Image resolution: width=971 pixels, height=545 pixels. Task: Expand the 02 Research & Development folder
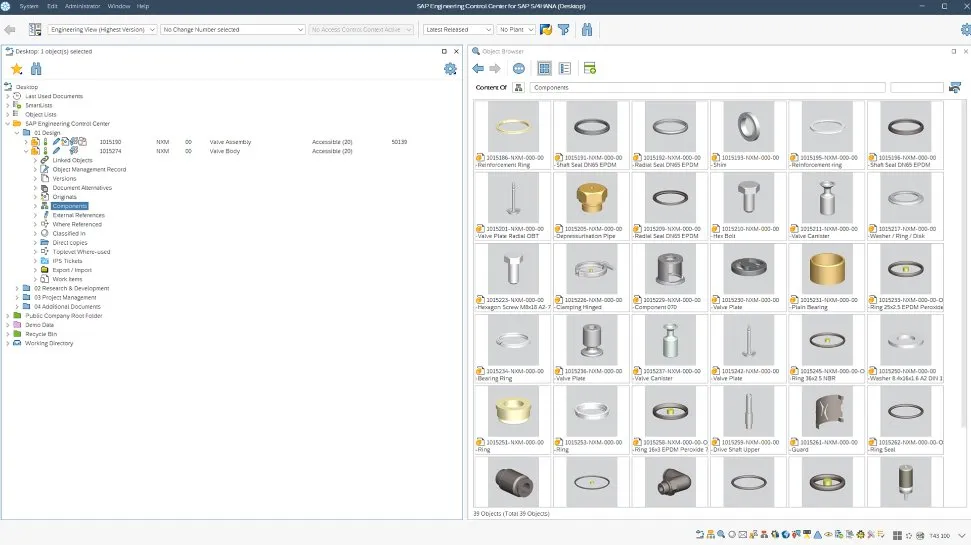pyautogui.click(x=19, y=288)
